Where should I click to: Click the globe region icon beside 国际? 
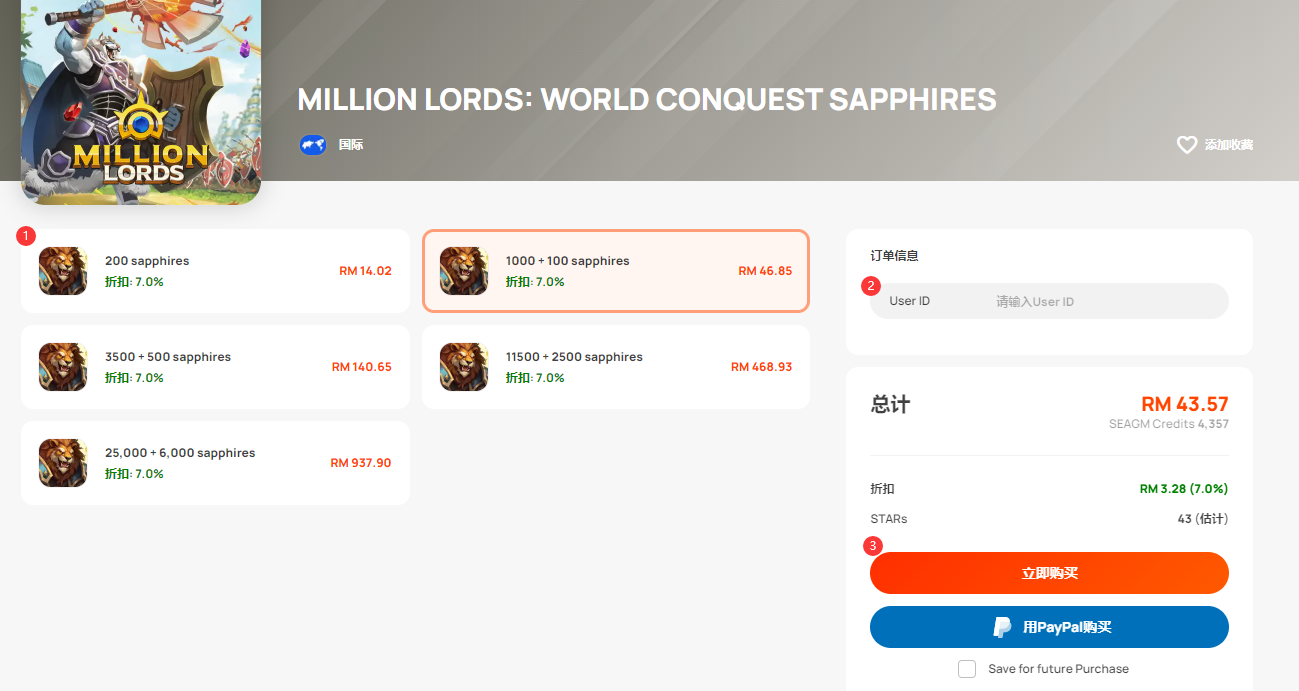(313, 145)
